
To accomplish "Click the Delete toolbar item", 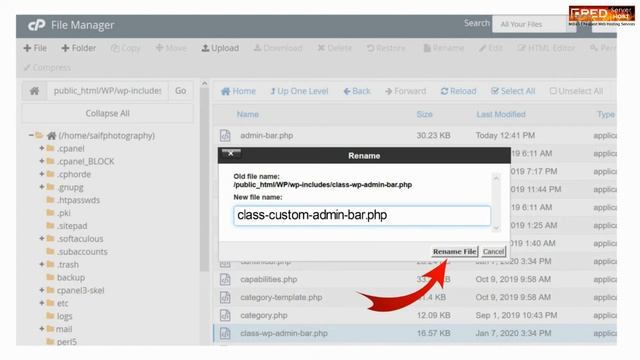I will [x=335, y=48].
